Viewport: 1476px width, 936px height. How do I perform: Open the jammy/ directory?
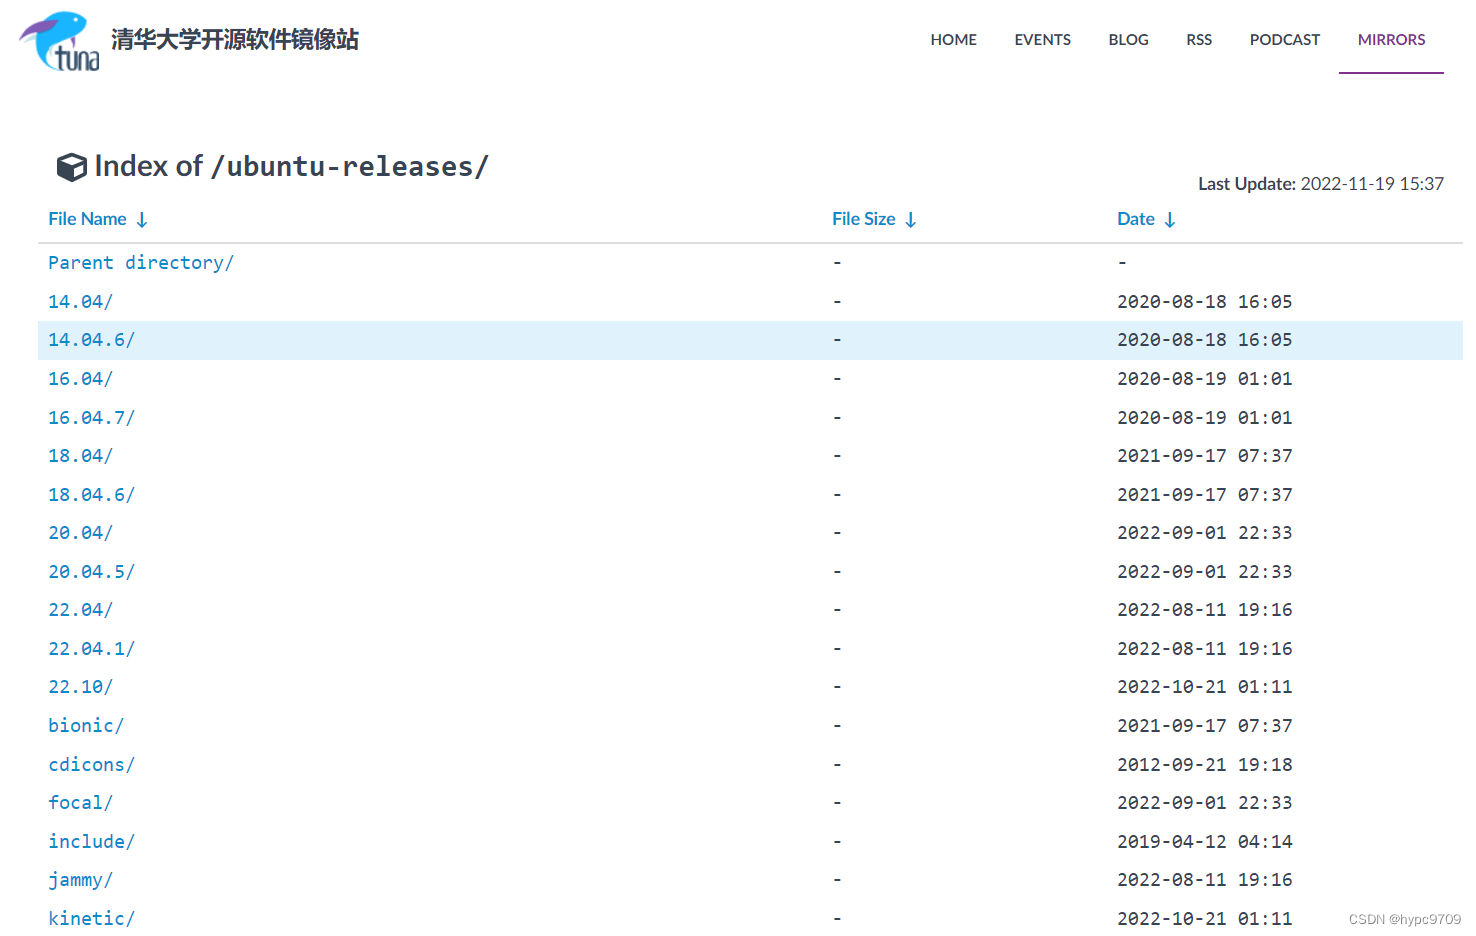tap(80, 880)
